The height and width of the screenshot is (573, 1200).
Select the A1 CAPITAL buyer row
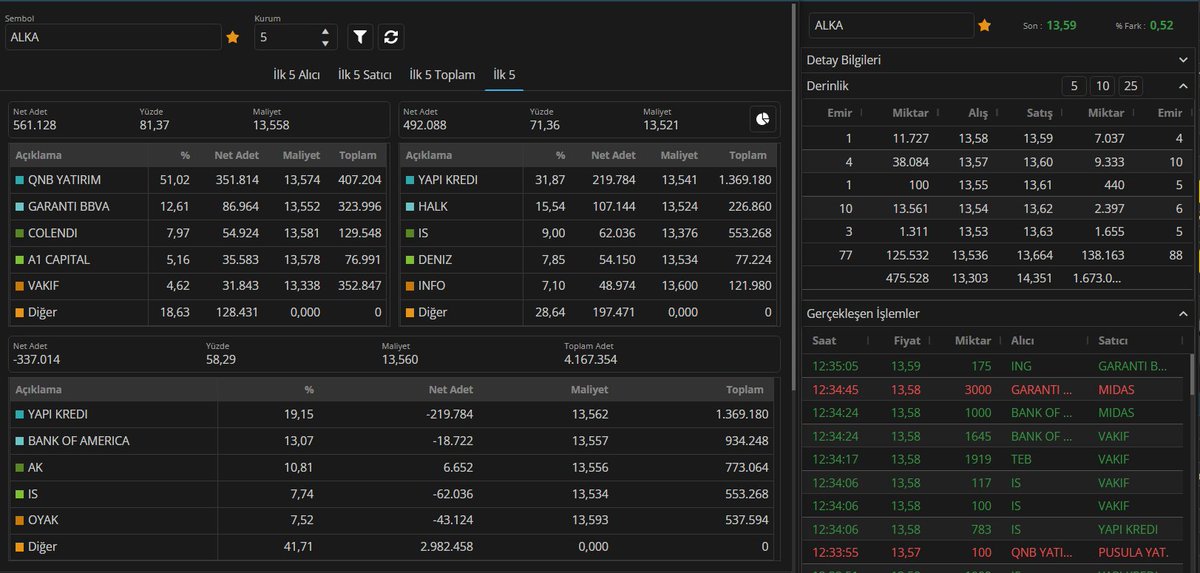click(x=199, y=259)
